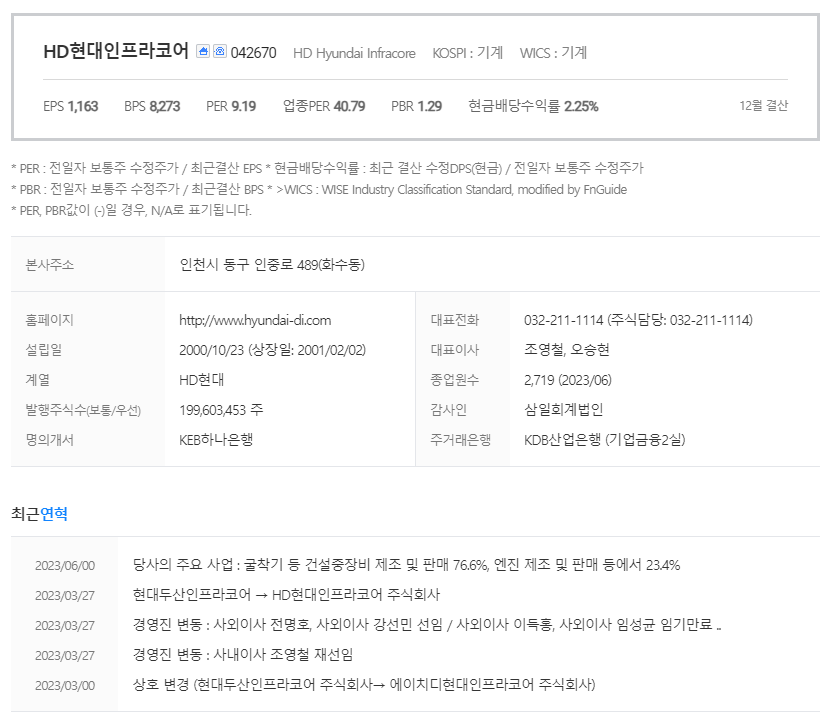Image resolution: width=830 pixels, height=720 pixels.
Task: Select the PER 9.19 value
Action: click(231, 106)
